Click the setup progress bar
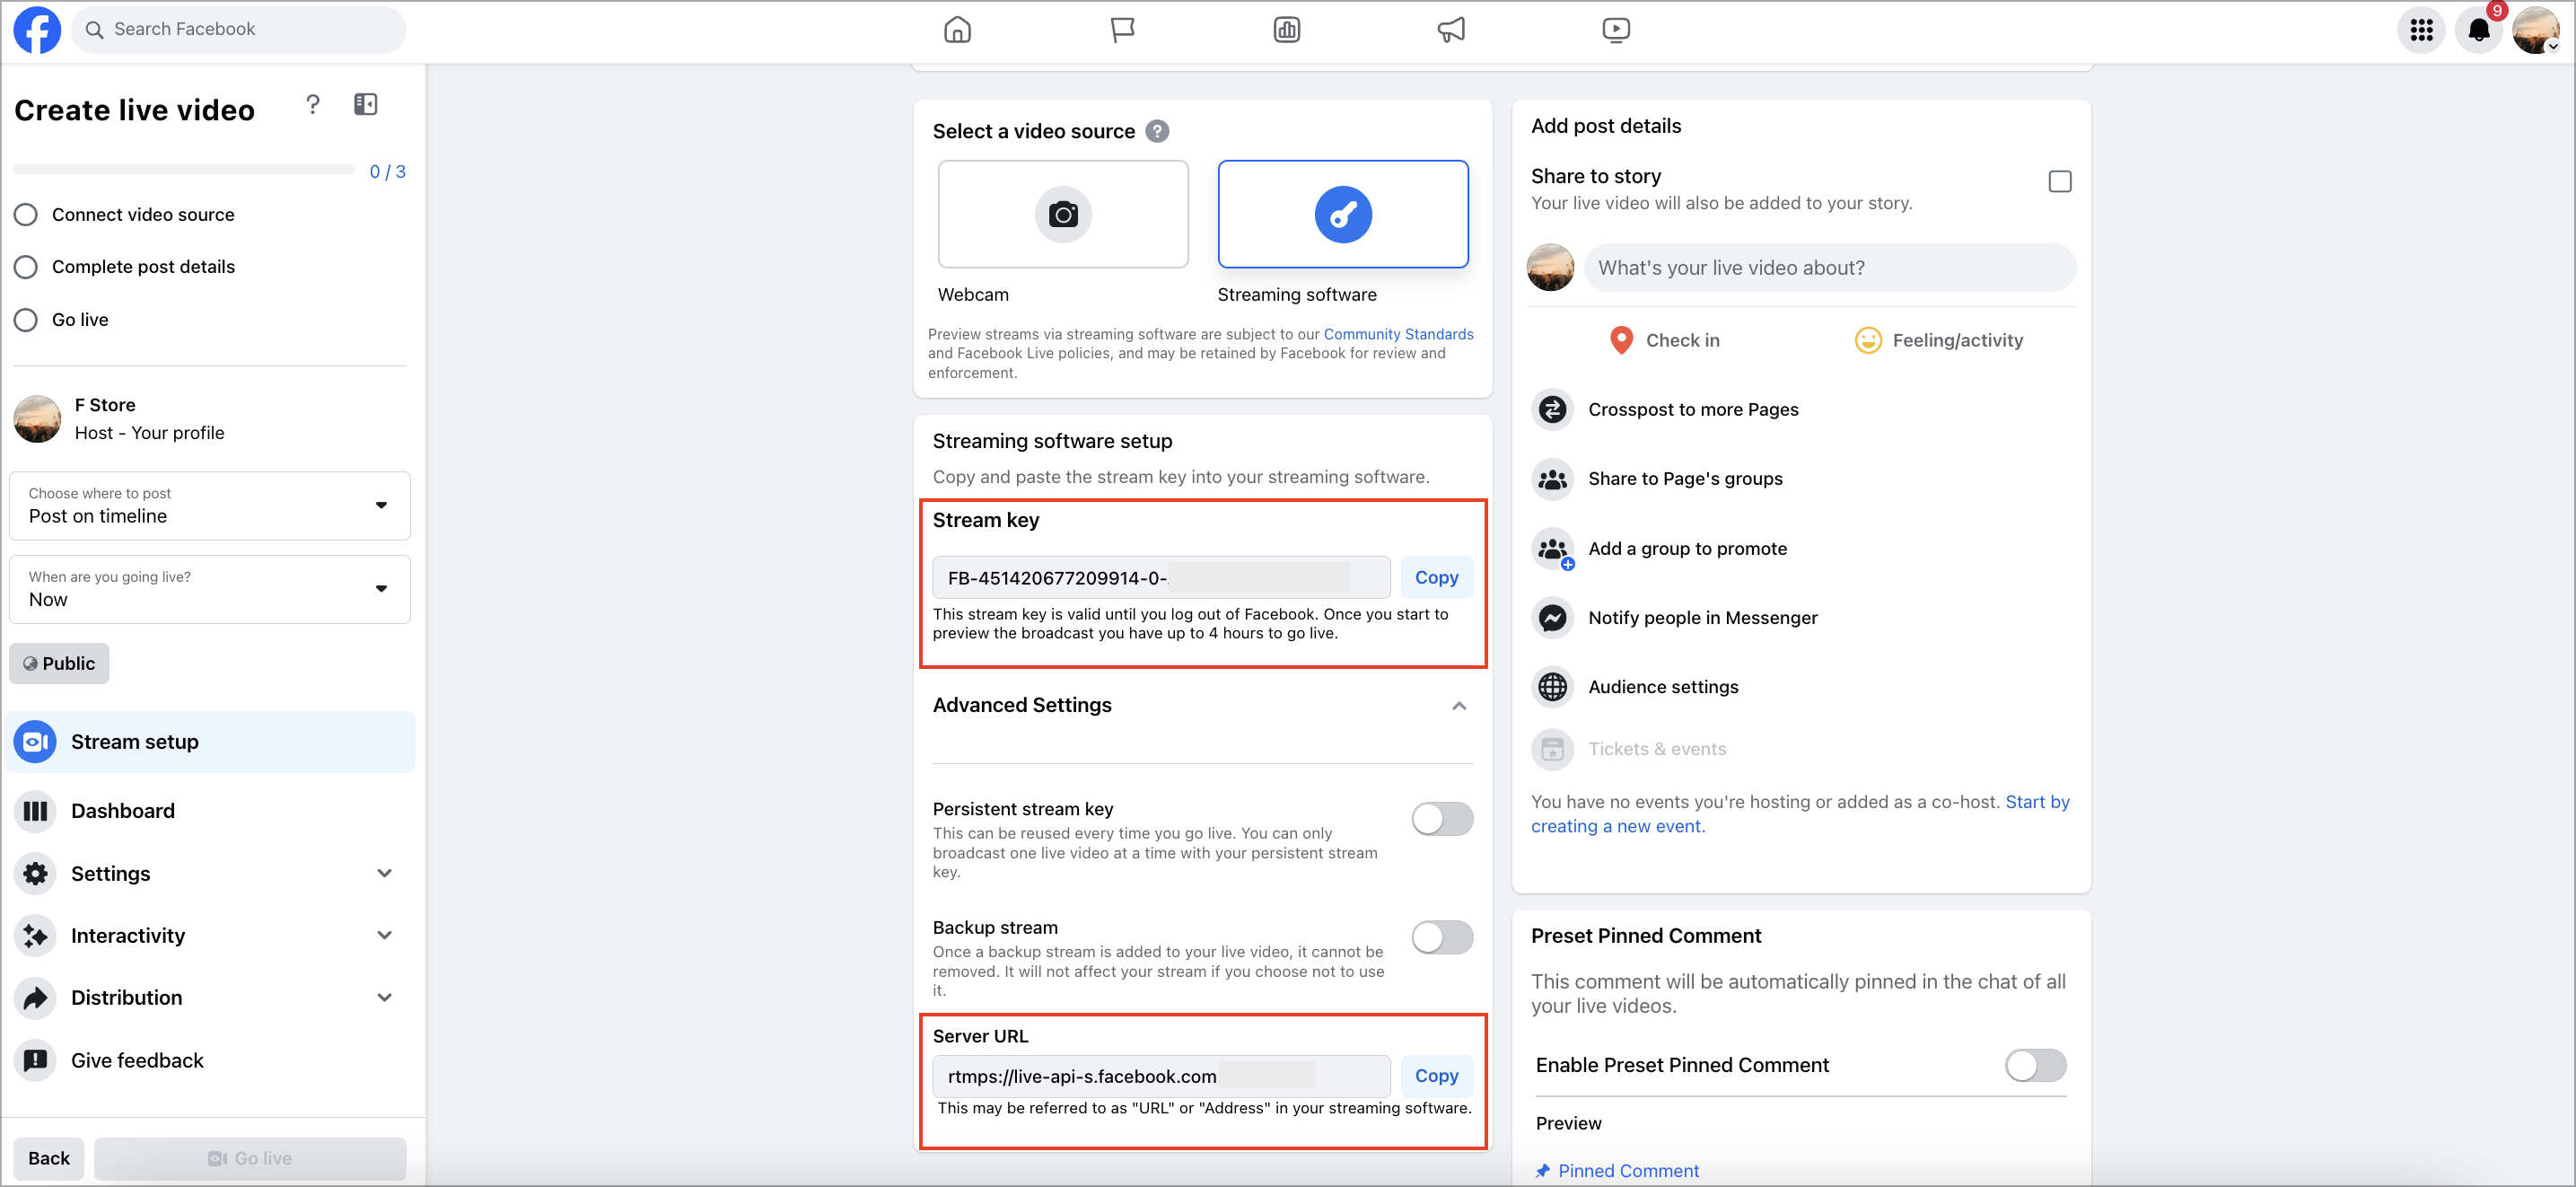Image resolution: width=2576 pixels, height=1187 pixels. coord(184,171)
